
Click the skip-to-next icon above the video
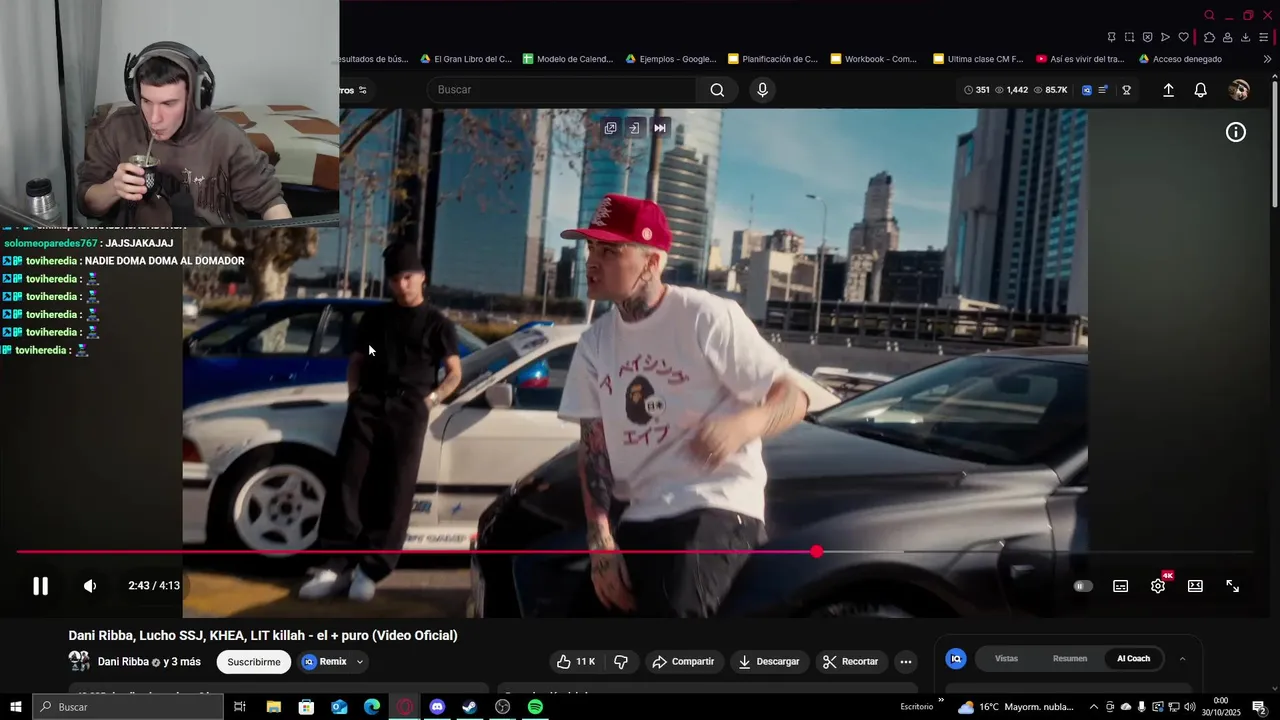coord(660,128)
